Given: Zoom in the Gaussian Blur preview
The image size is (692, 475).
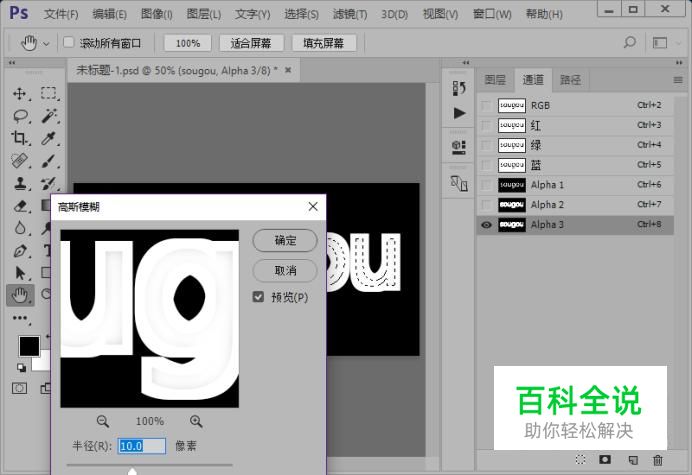Looking at the screenshot, I should (196, 421).
